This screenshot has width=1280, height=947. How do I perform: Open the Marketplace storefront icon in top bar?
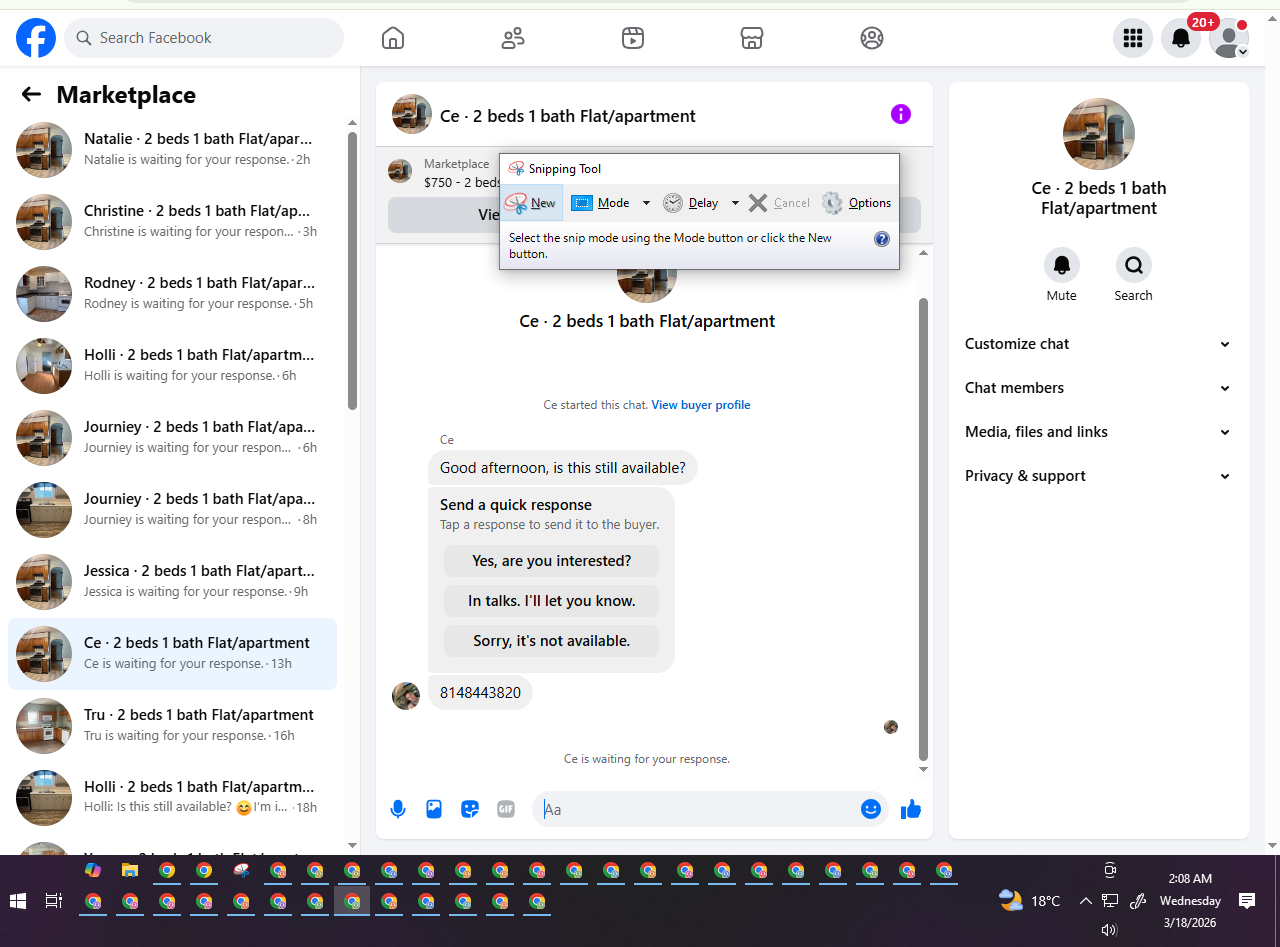pos(752,38)
